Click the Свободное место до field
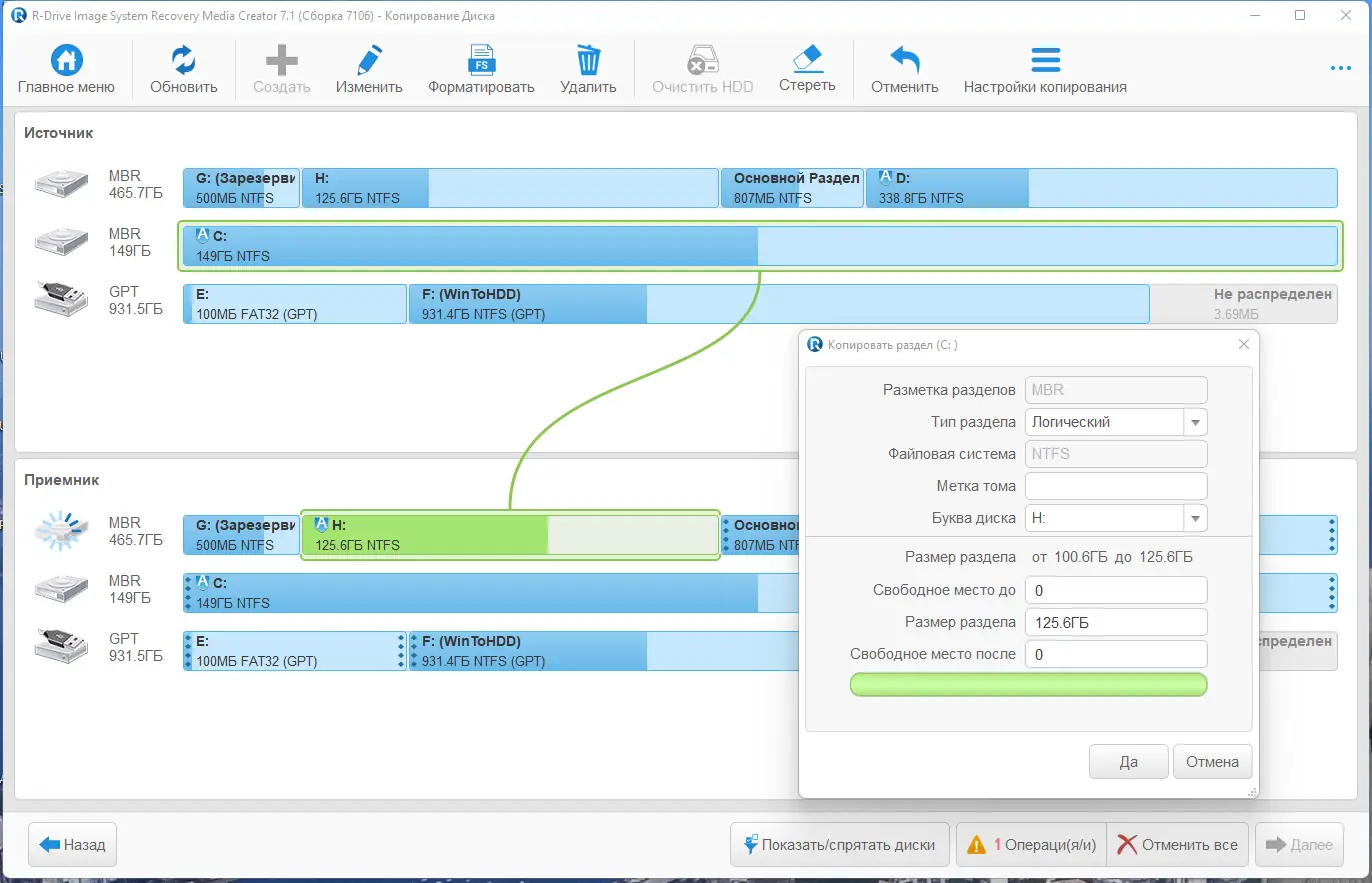1372x883 pixels. pyautogui.click(x=1116, y=590)
